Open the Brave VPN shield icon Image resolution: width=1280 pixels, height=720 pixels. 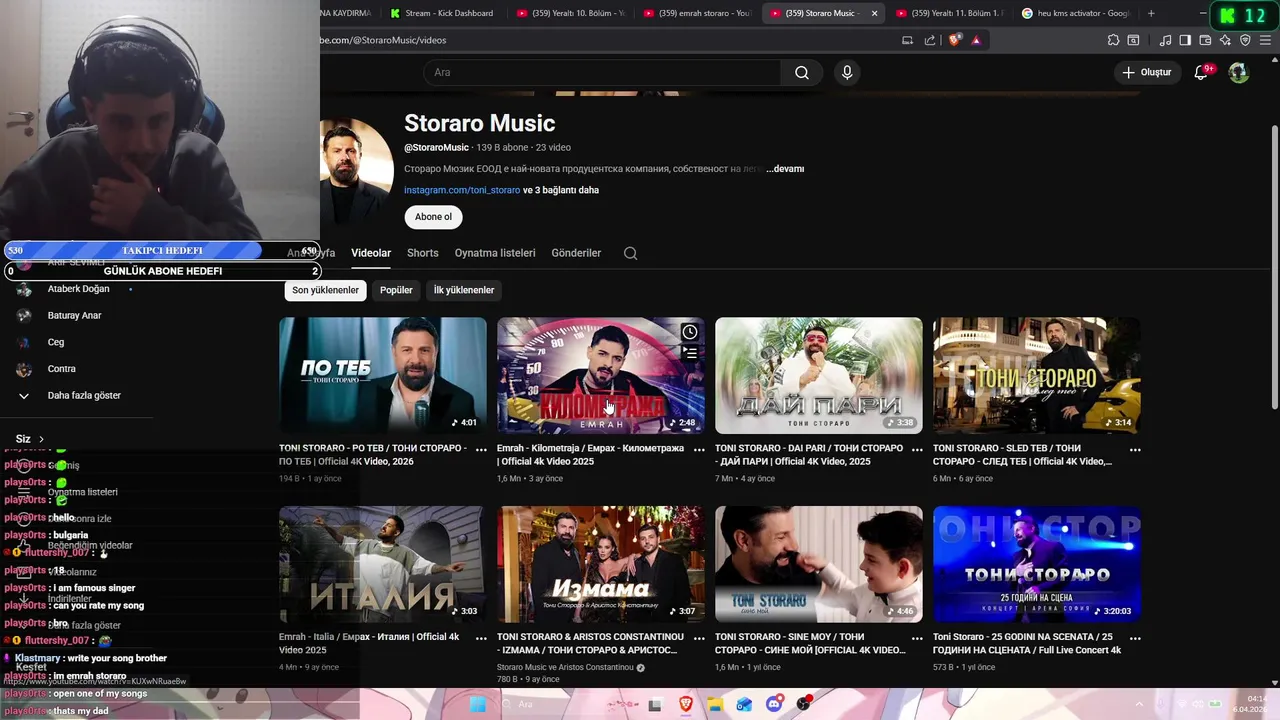pos(1245,40)
